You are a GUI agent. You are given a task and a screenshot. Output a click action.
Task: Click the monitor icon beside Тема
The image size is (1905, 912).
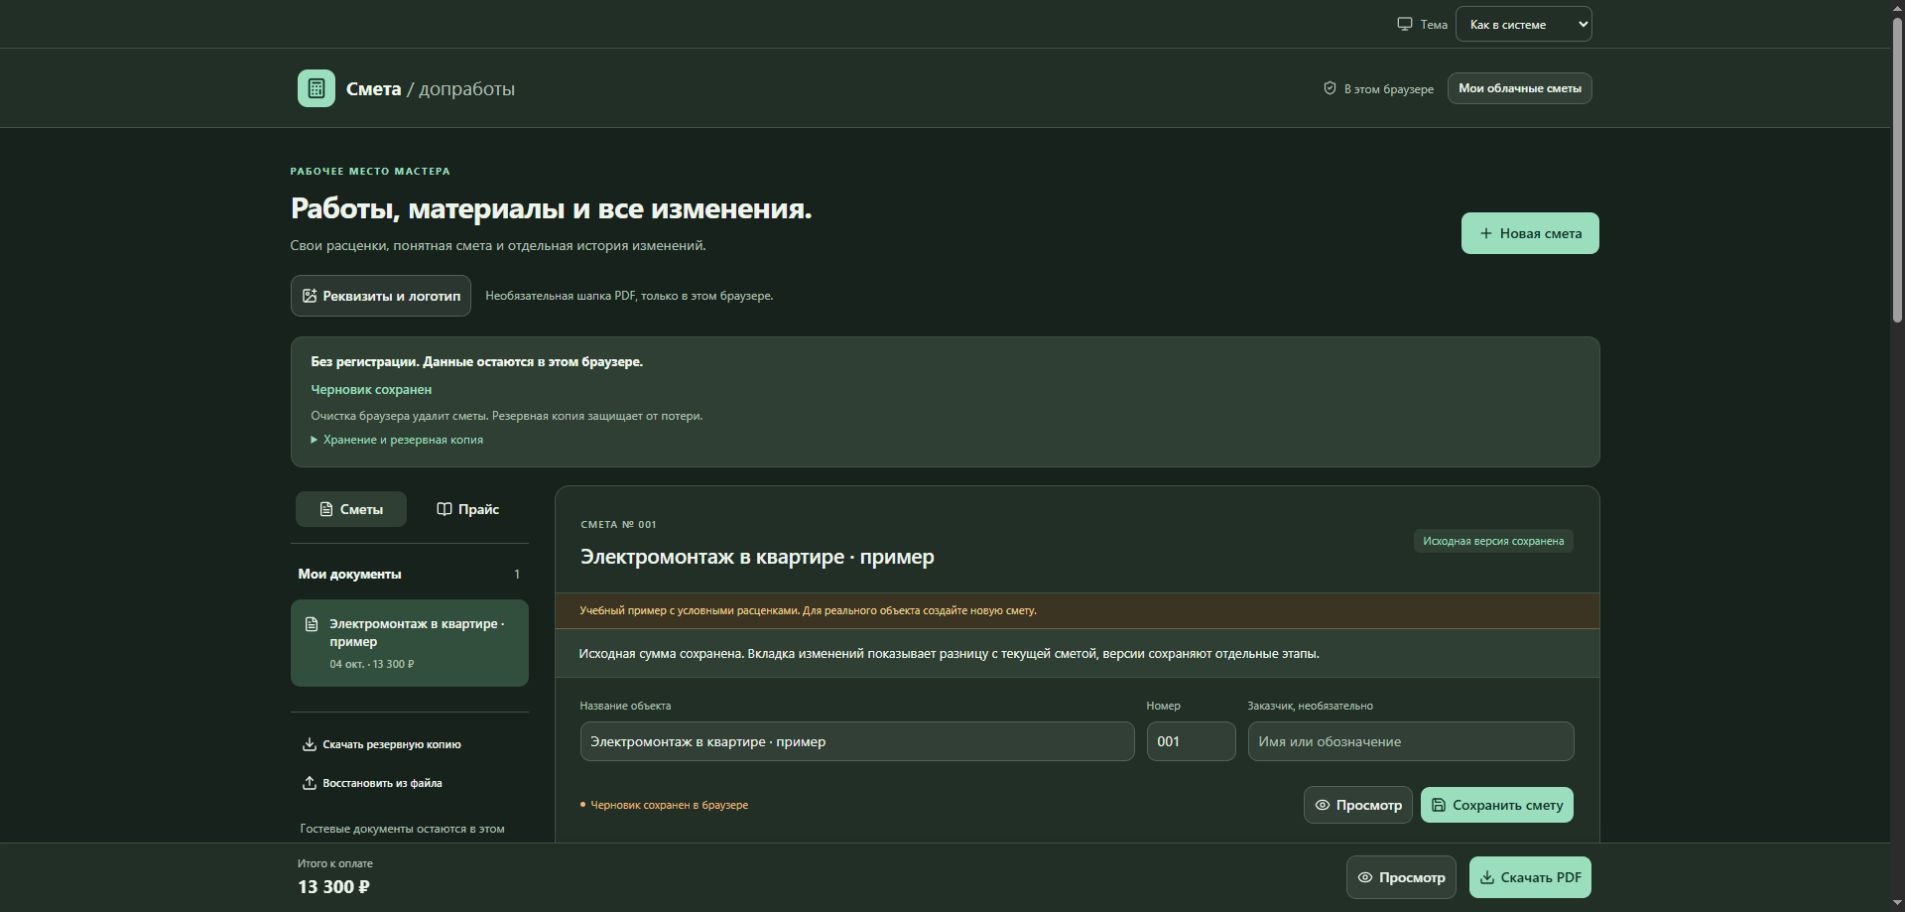(1404, 24)
